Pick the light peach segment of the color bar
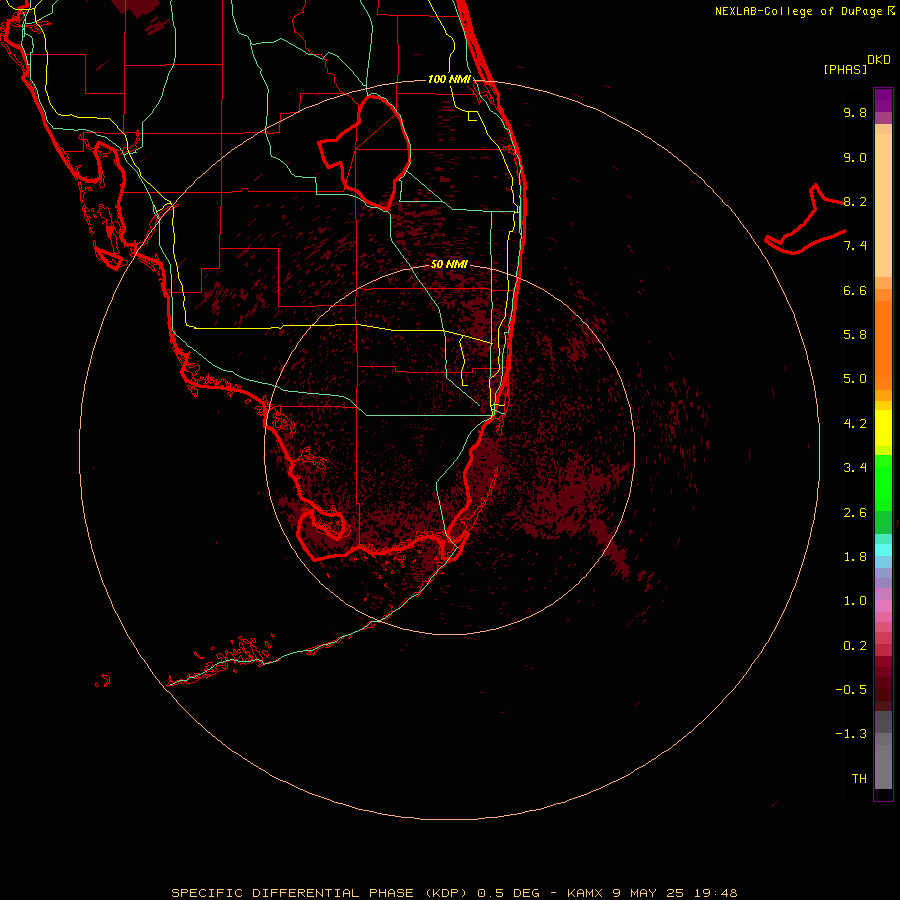The height and width of the screenshot is (900, 900). pos(883,205)
